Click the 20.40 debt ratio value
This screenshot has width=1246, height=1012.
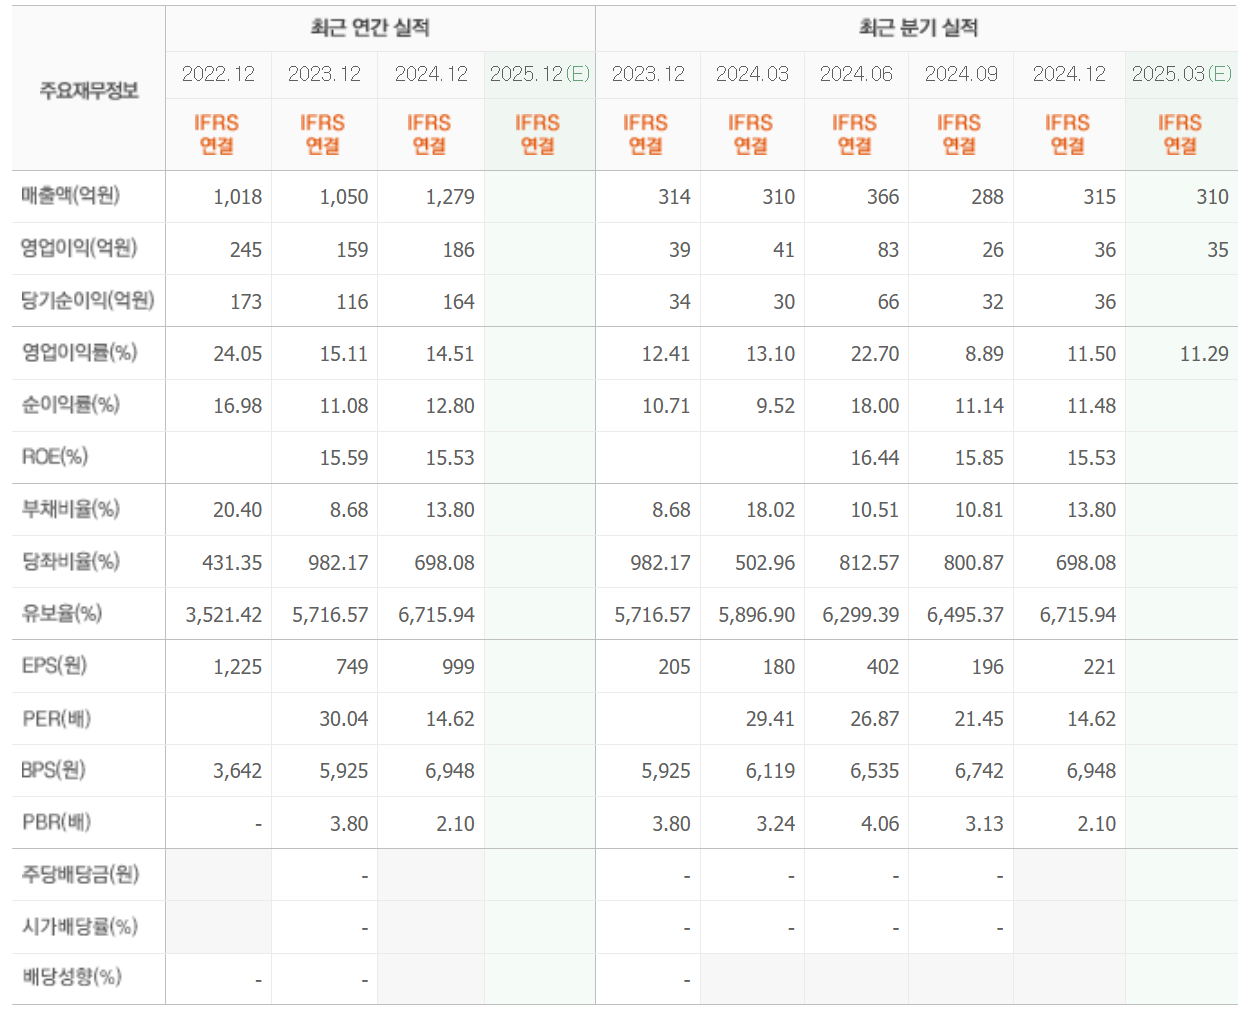tap(238, 510)
